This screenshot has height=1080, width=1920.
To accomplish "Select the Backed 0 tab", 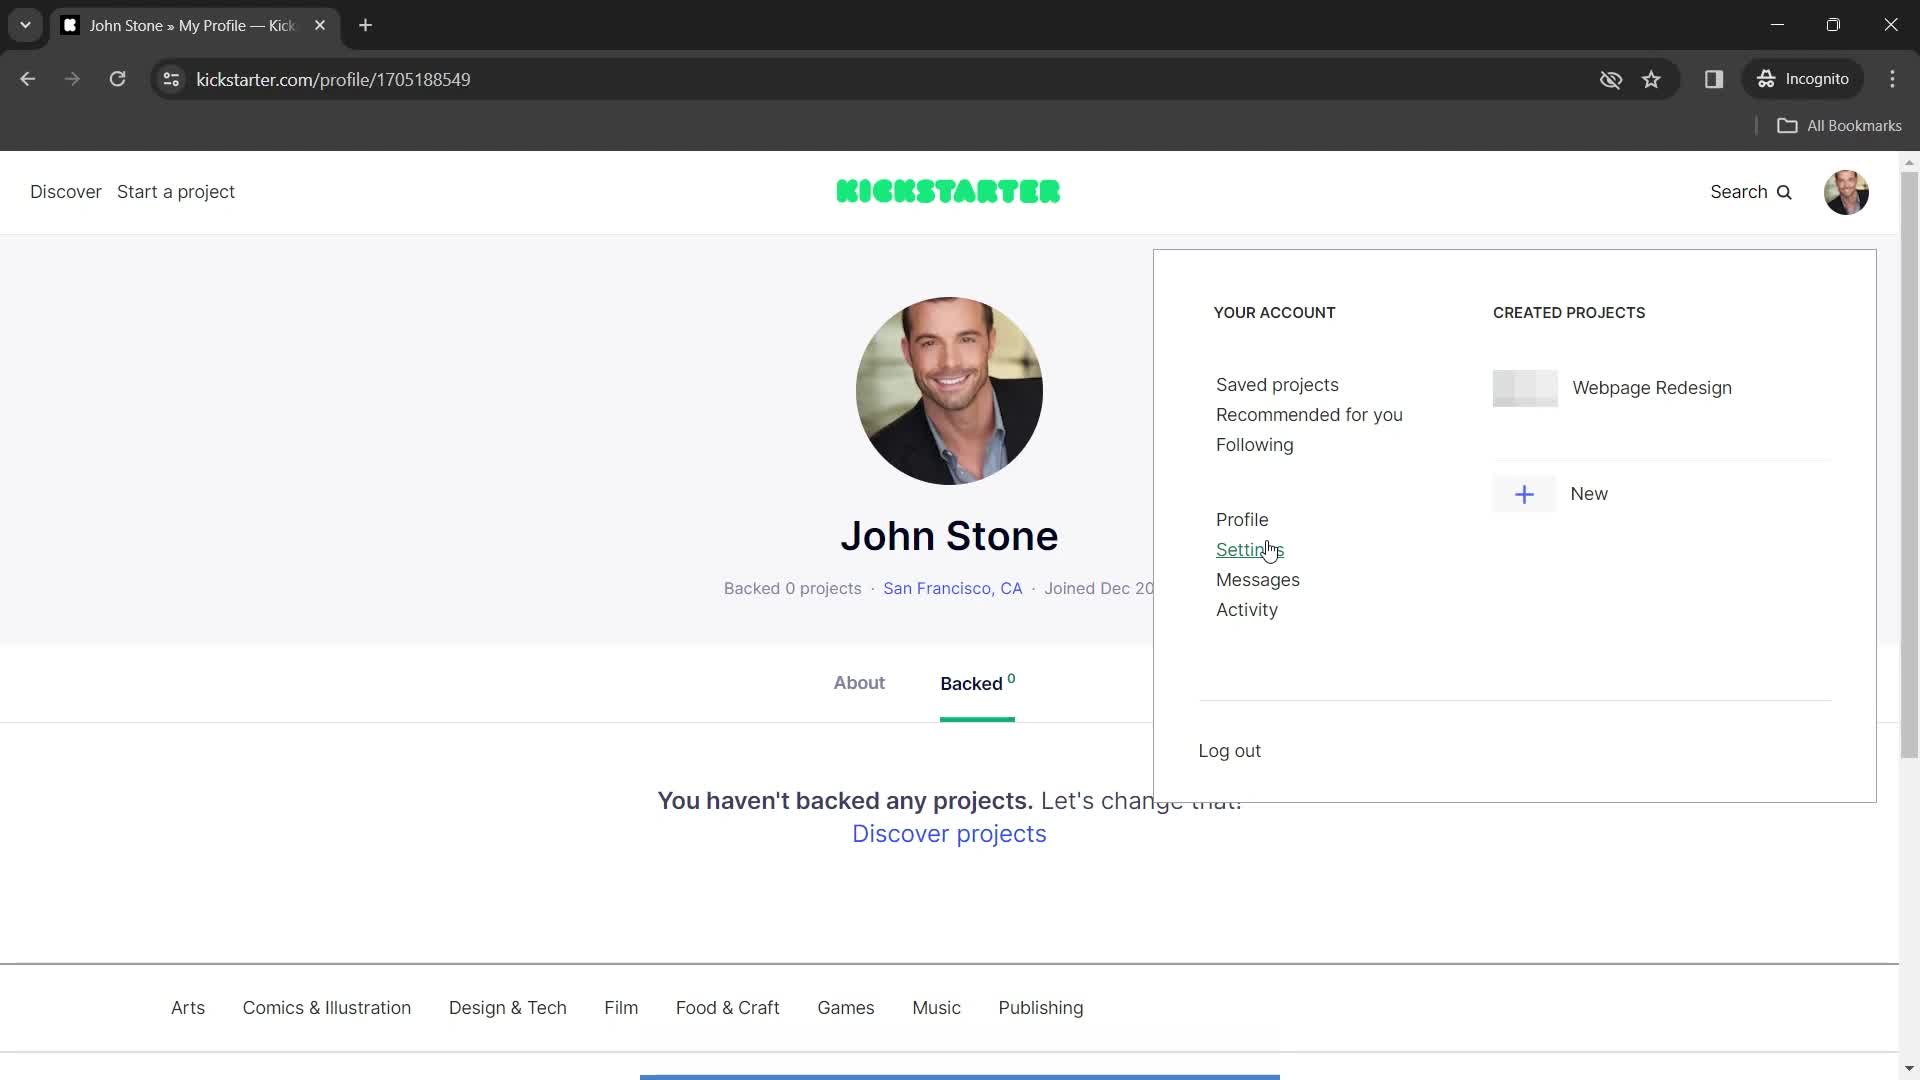I will [x=978, y=683].
